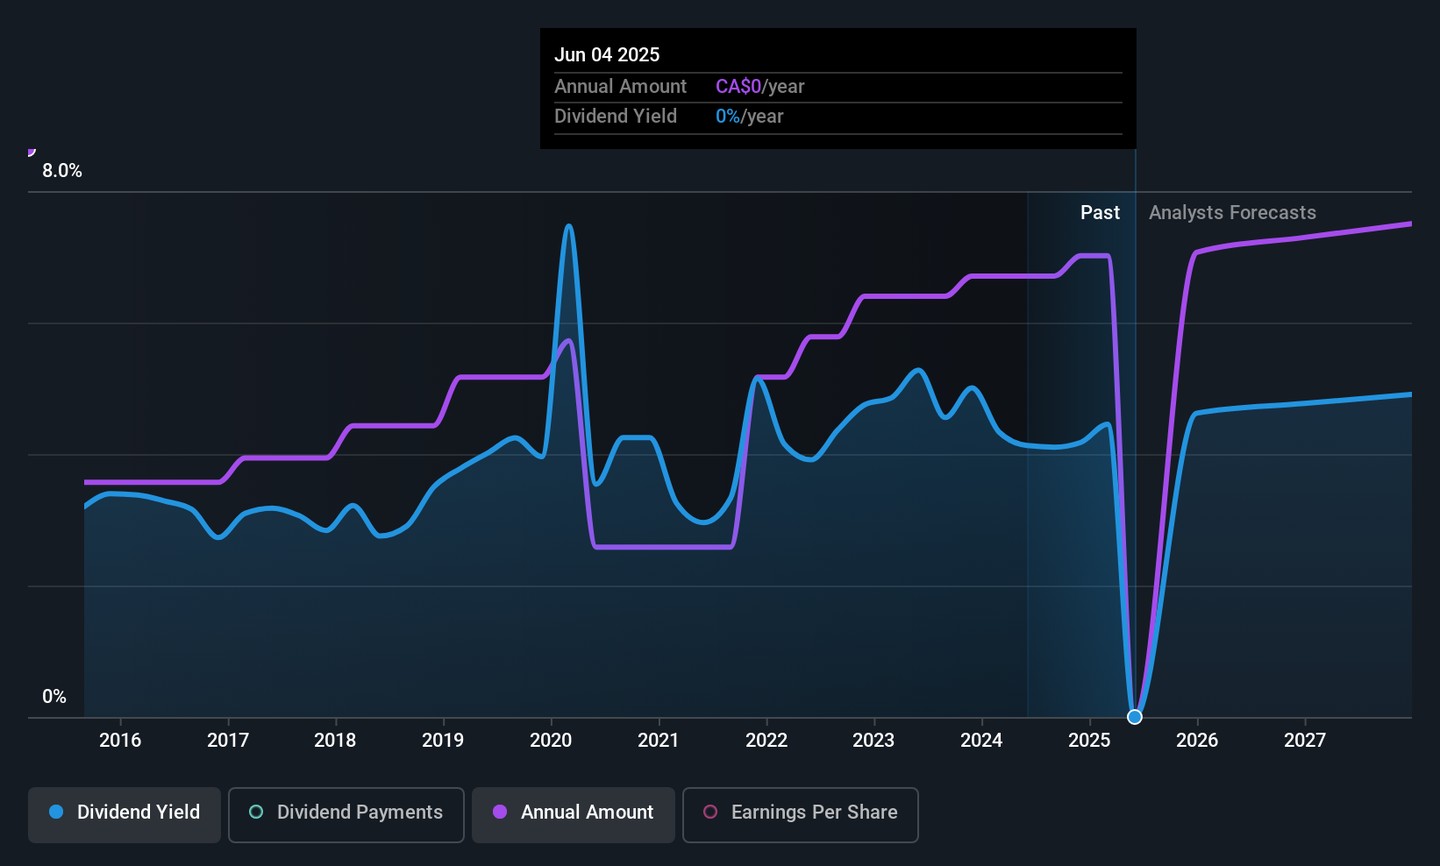Click the white data point marker at zero
Image resolution: width=1440 pixels, height=866 pixels.
click(1134, 716)
